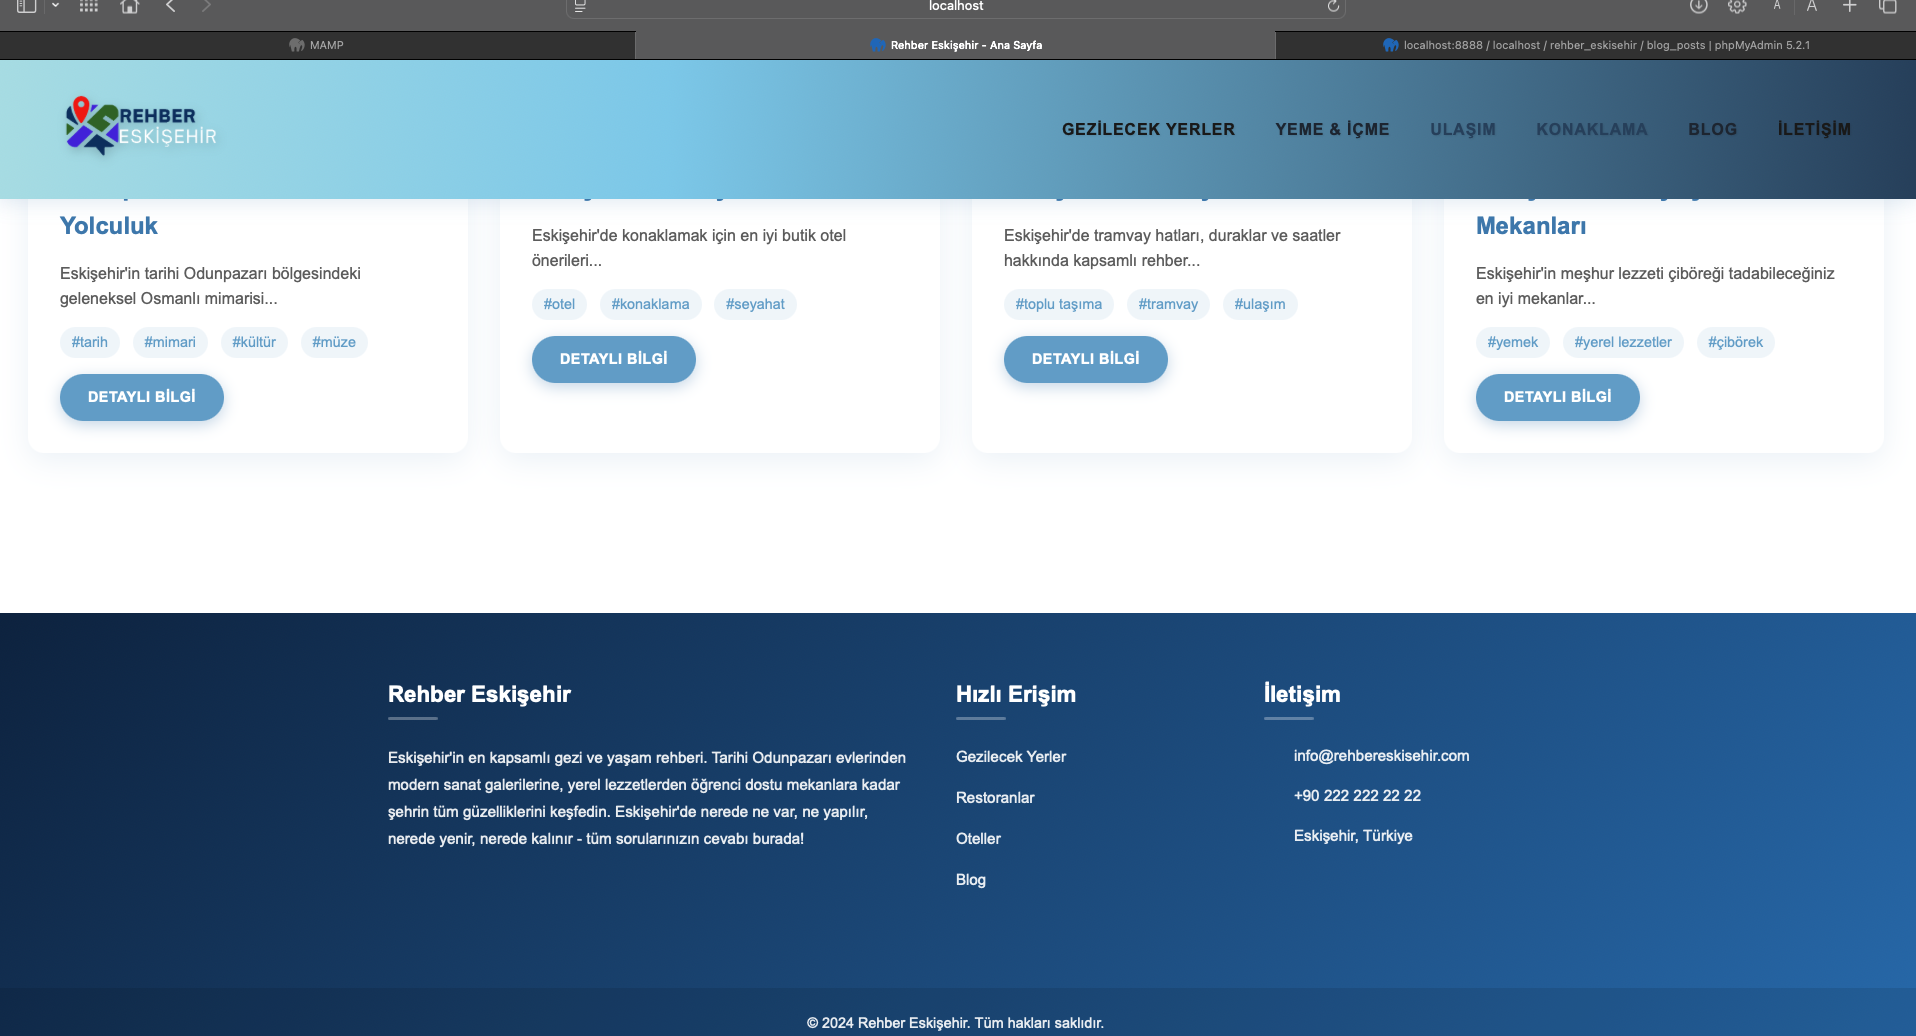This screenshot has width=1916, height=1036.
Task: Open the start page grid icon
Action: [89, 7]
